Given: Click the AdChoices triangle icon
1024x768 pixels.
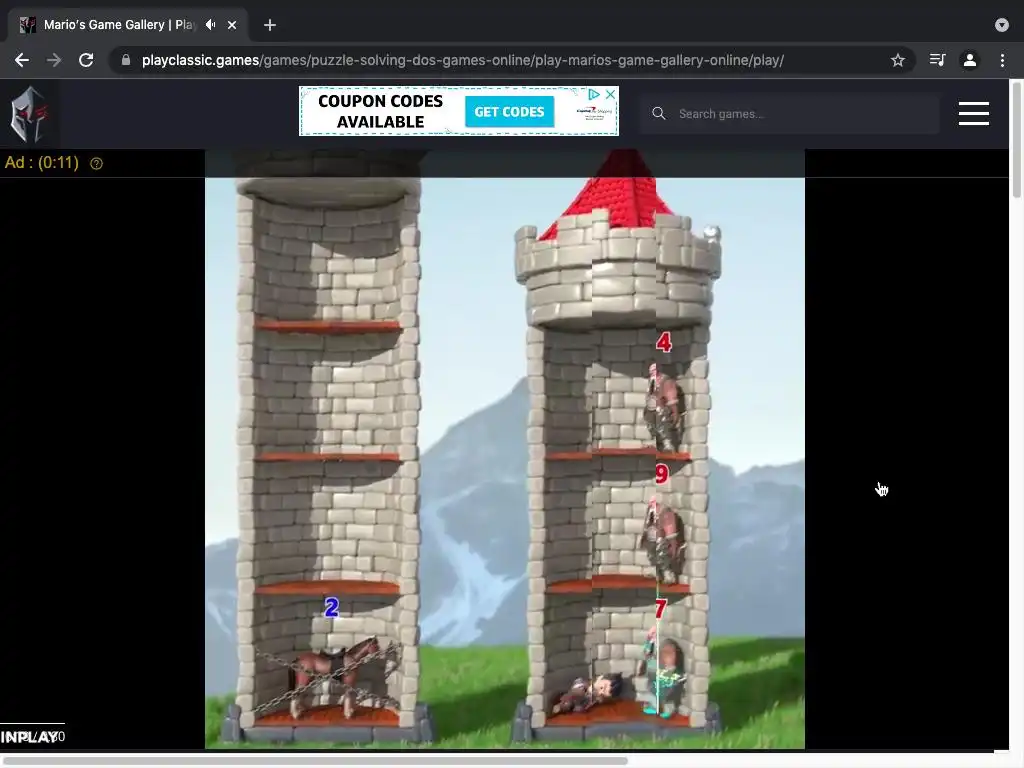Looking at the screenshot, I should 594,94.
